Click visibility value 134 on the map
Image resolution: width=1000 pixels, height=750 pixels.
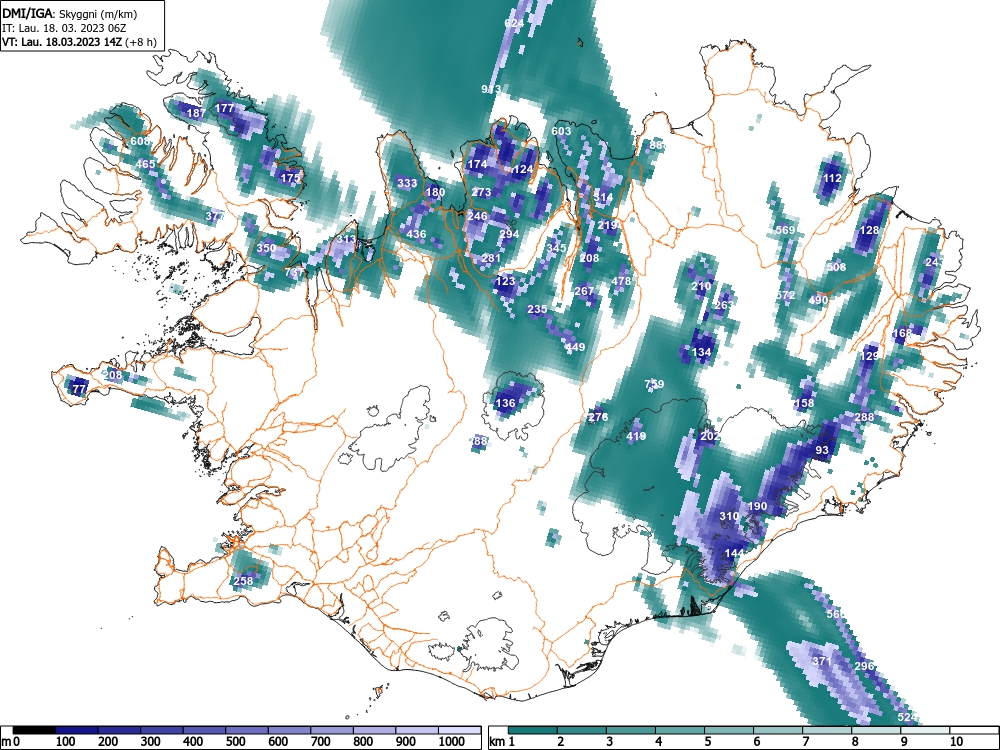702,352
